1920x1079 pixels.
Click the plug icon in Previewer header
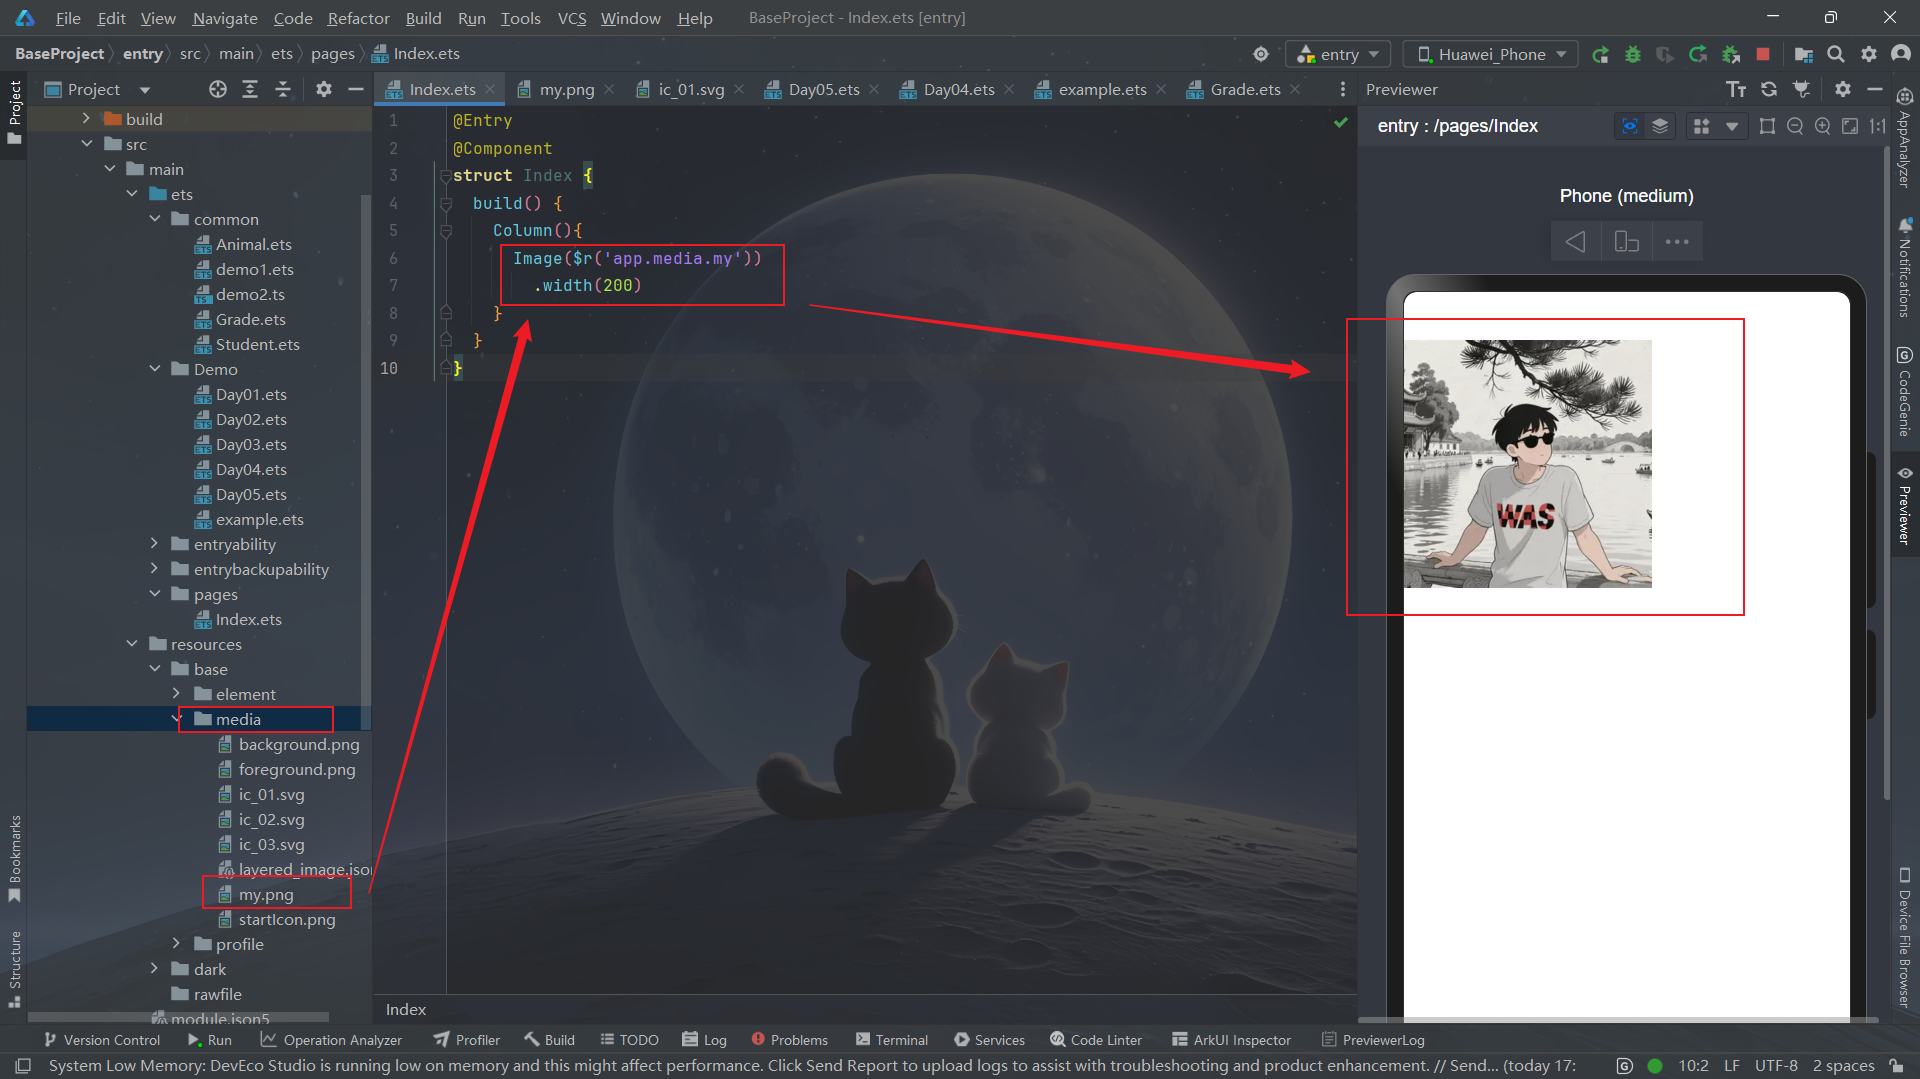click(x=1801, y=89)
